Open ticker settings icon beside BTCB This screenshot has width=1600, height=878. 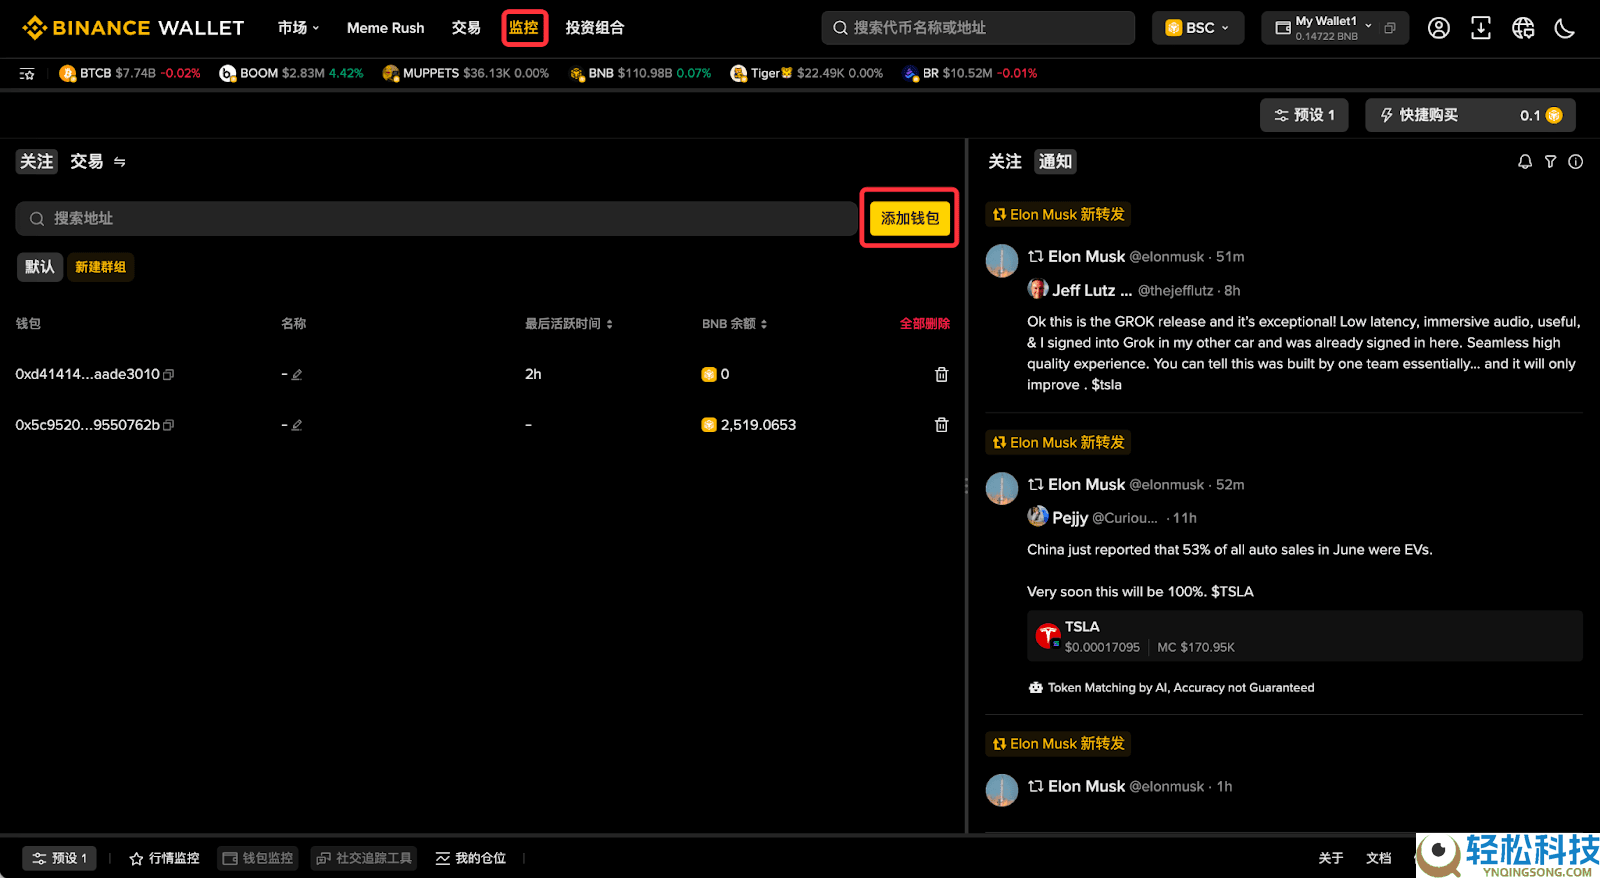click(x=27, y=73)
